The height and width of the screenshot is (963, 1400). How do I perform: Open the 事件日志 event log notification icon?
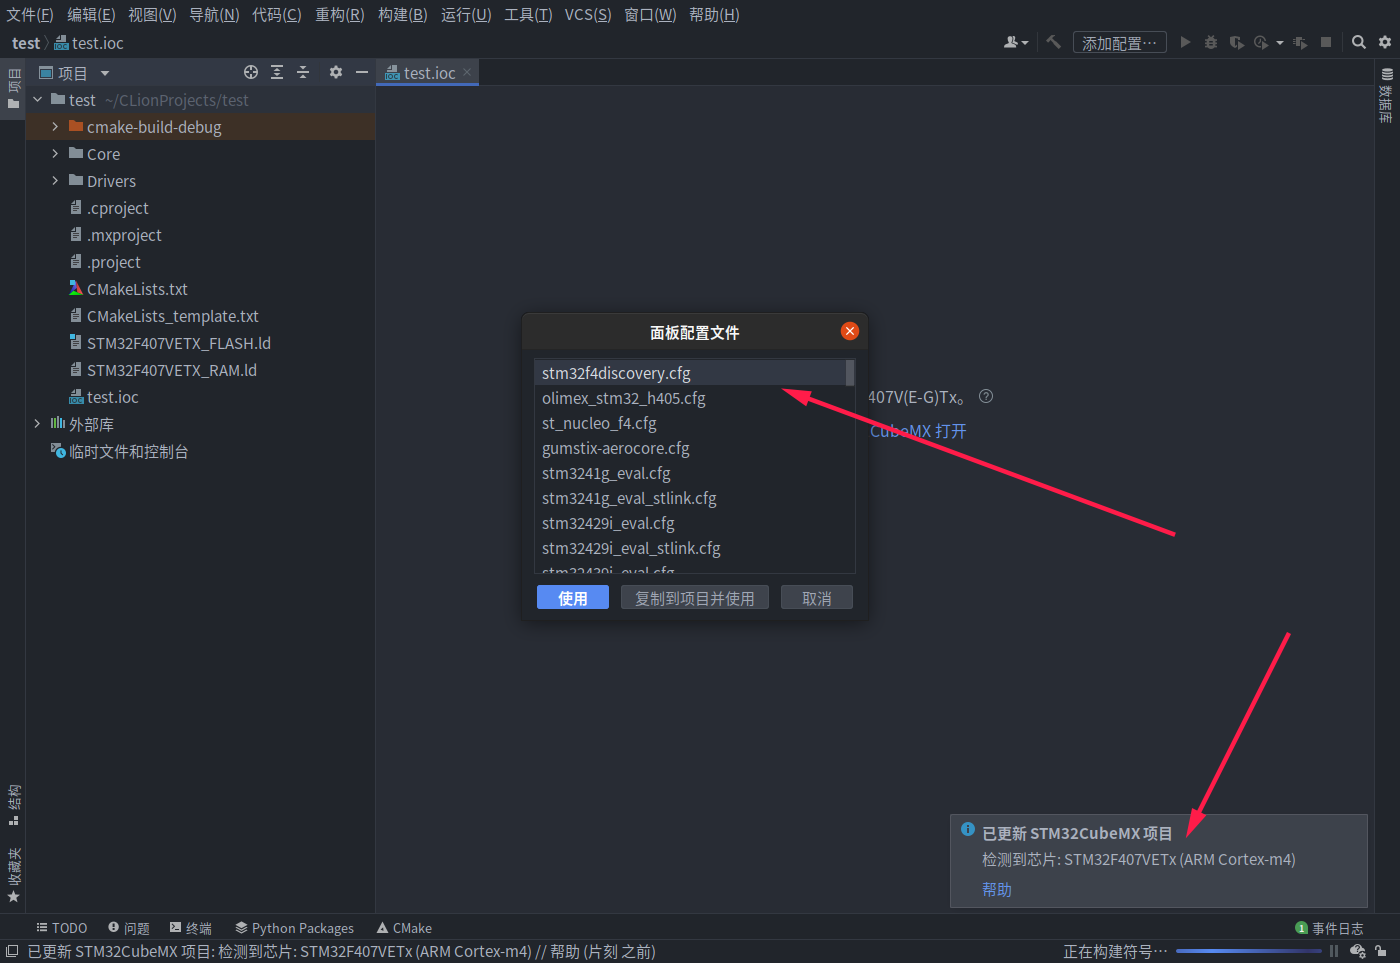point(1302,928)
